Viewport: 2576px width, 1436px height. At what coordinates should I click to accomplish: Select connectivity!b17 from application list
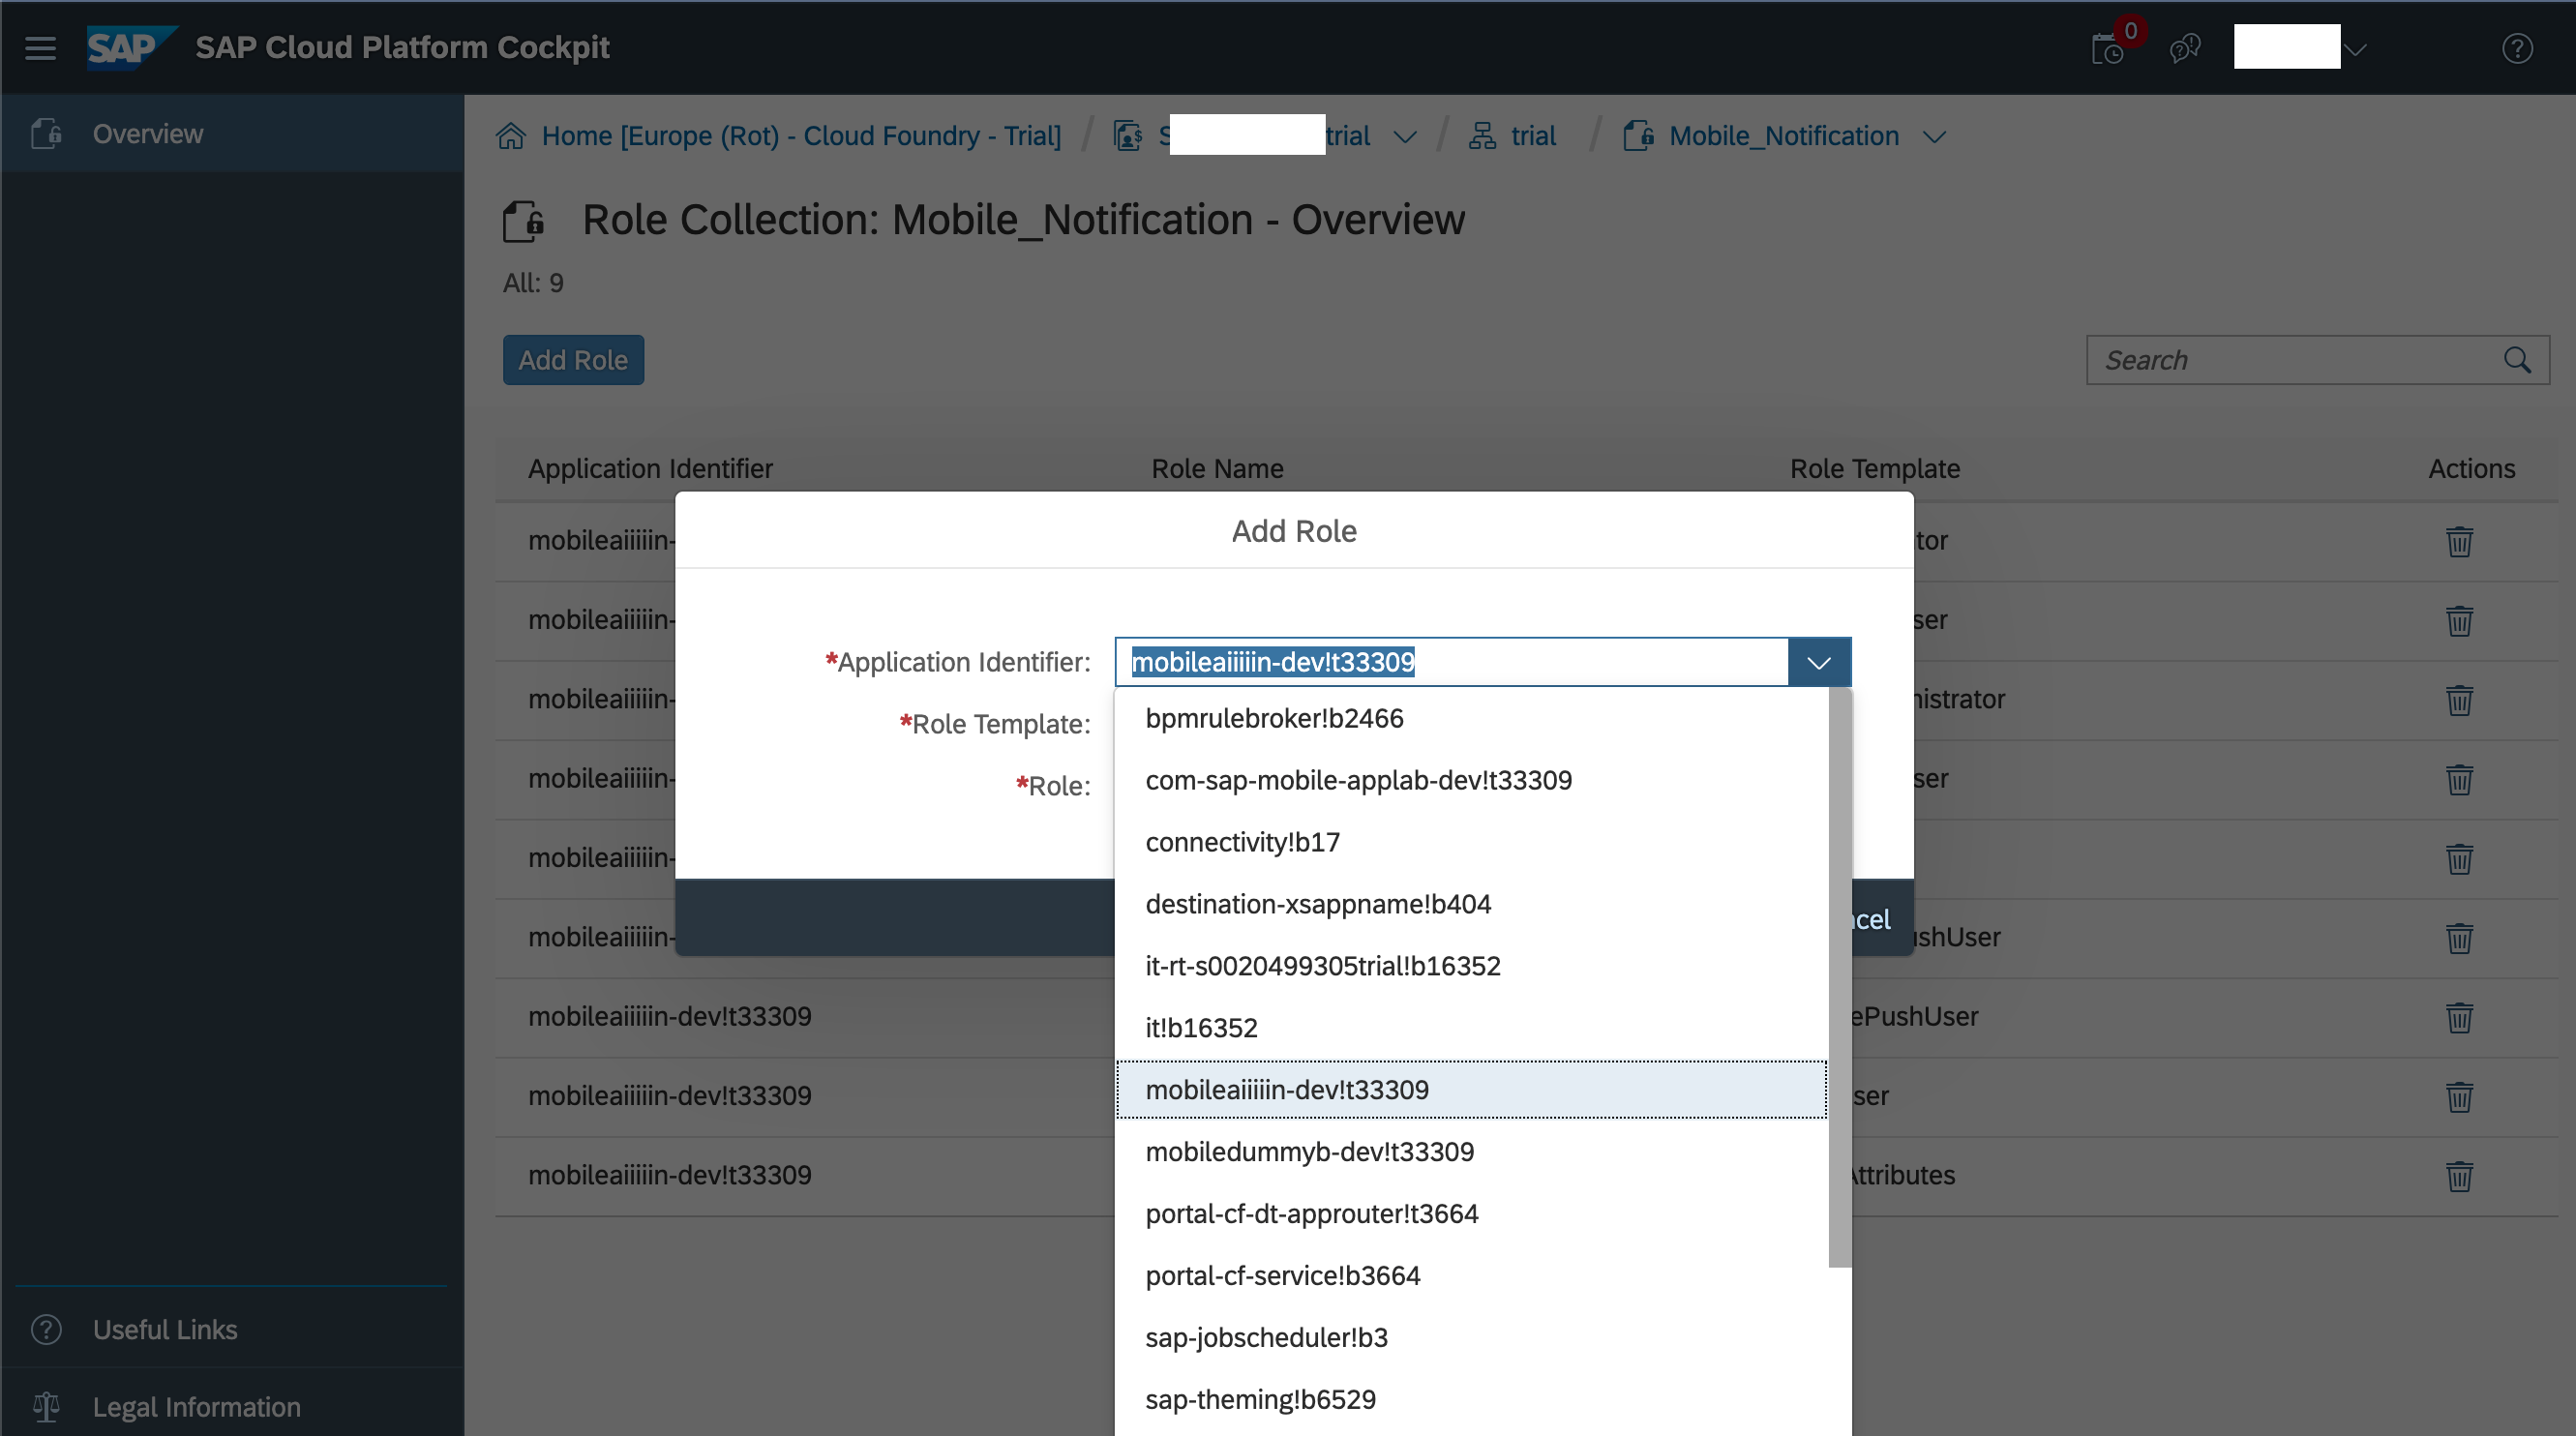(1244, 842)
